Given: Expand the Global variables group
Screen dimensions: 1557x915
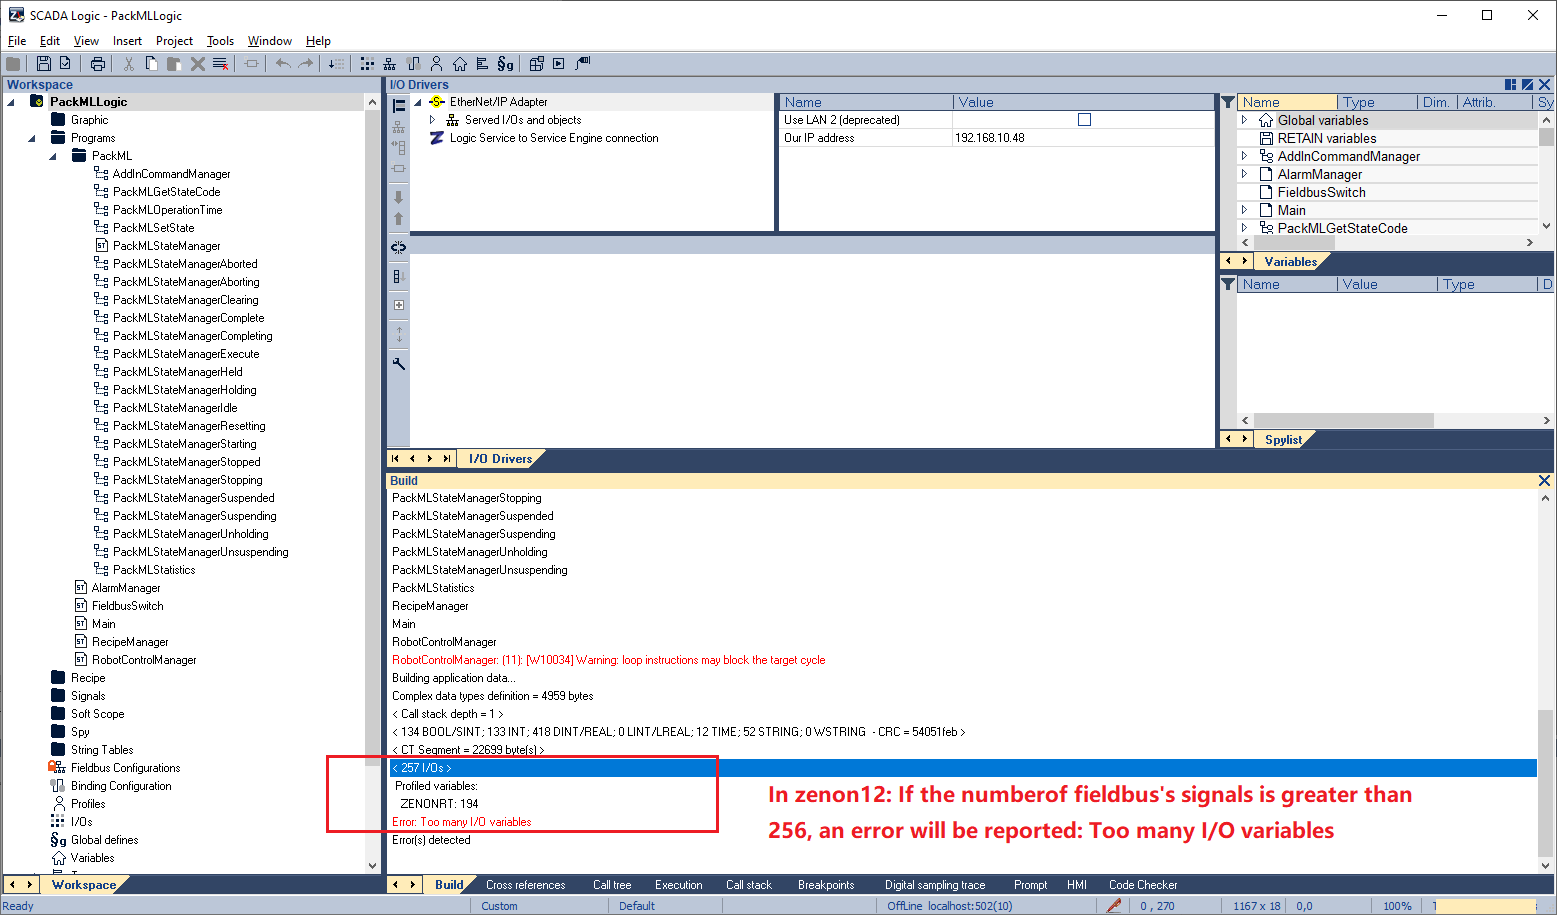Looking at the screenshot, I should 1245,120.
